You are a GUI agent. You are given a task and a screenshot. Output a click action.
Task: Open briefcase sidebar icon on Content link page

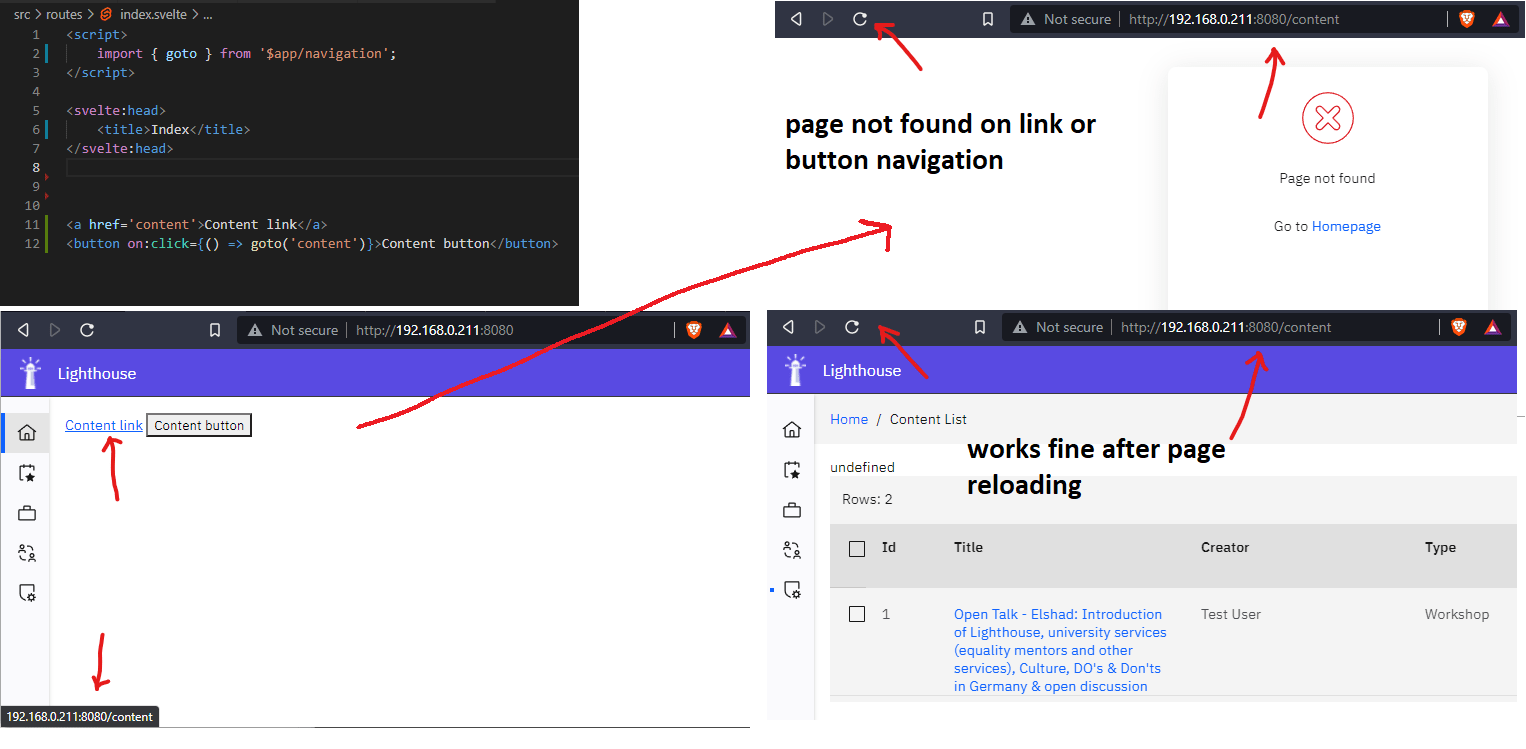pos(27,513)
